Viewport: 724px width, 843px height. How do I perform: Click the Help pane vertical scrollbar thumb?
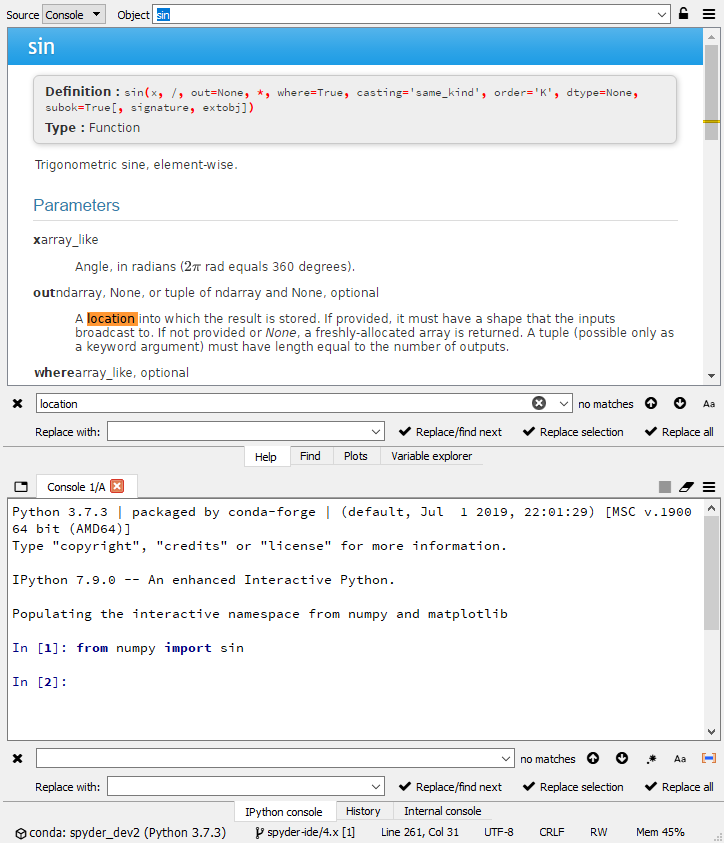[711, 92]
